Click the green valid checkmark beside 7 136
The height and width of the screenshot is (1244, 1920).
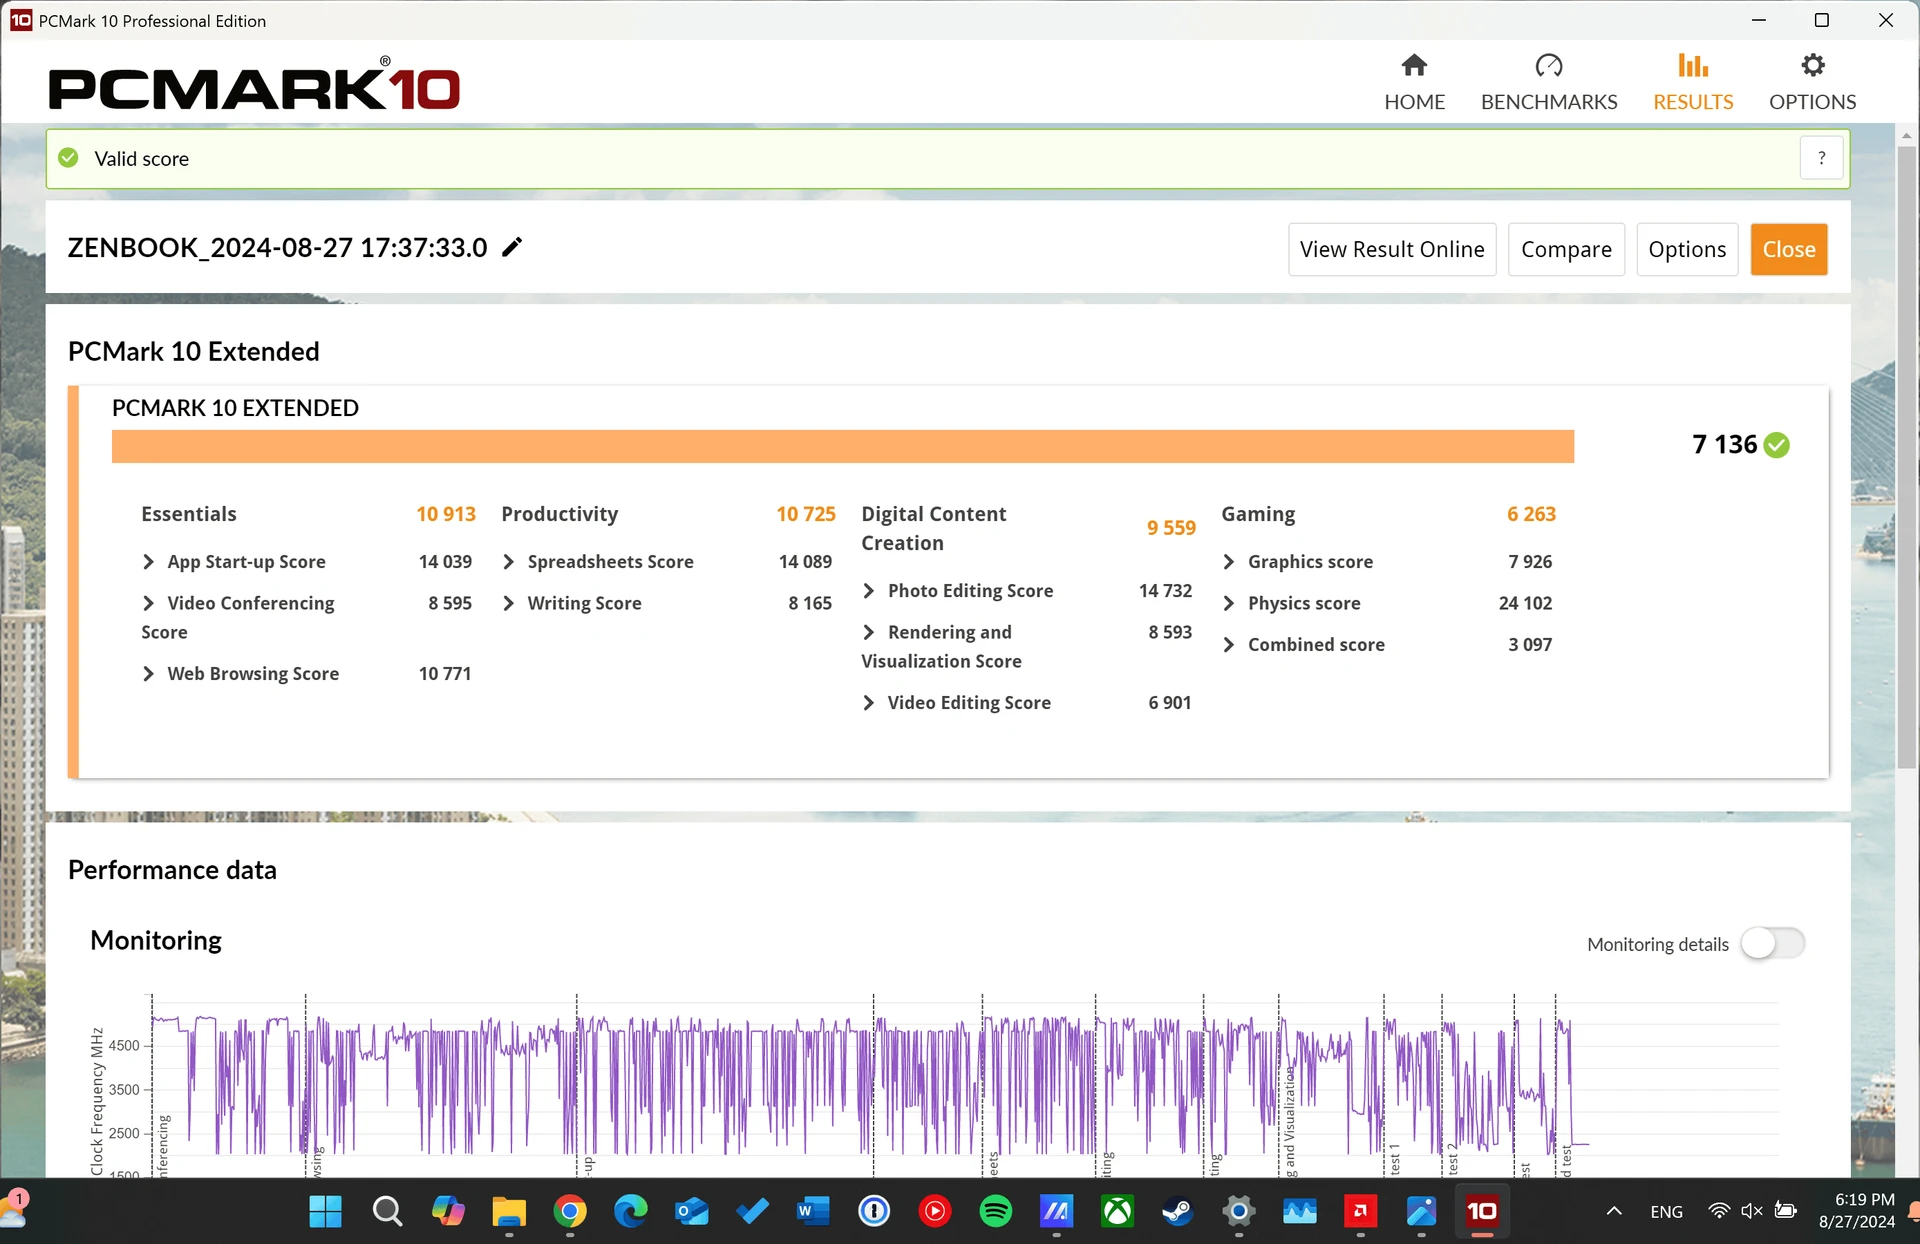pos(1777,445)
